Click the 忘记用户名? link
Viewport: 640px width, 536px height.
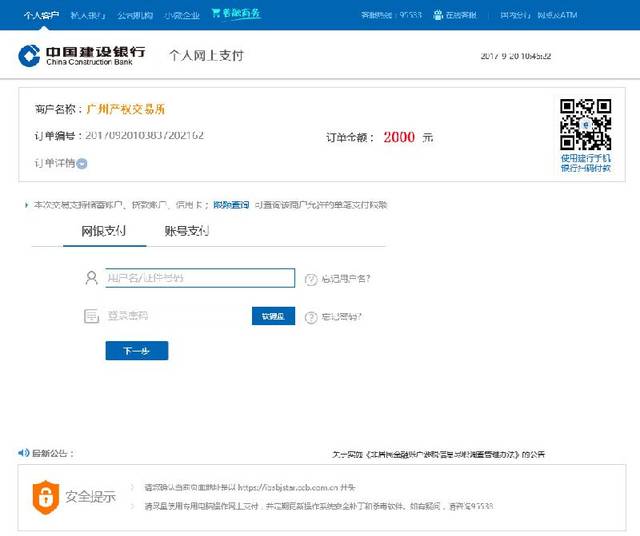pyautogui.click(x=345, y=279)
